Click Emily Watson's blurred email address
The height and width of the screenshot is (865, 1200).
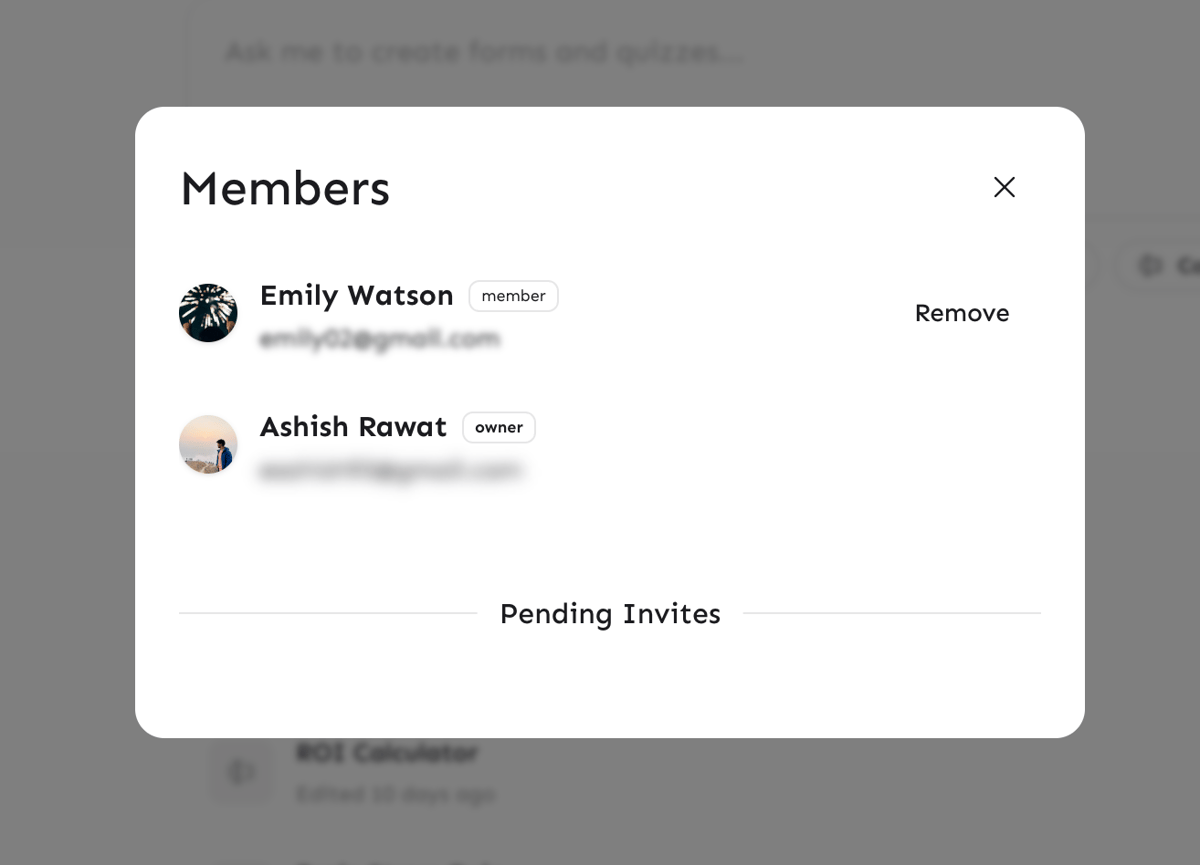click(x=379, y=340)
